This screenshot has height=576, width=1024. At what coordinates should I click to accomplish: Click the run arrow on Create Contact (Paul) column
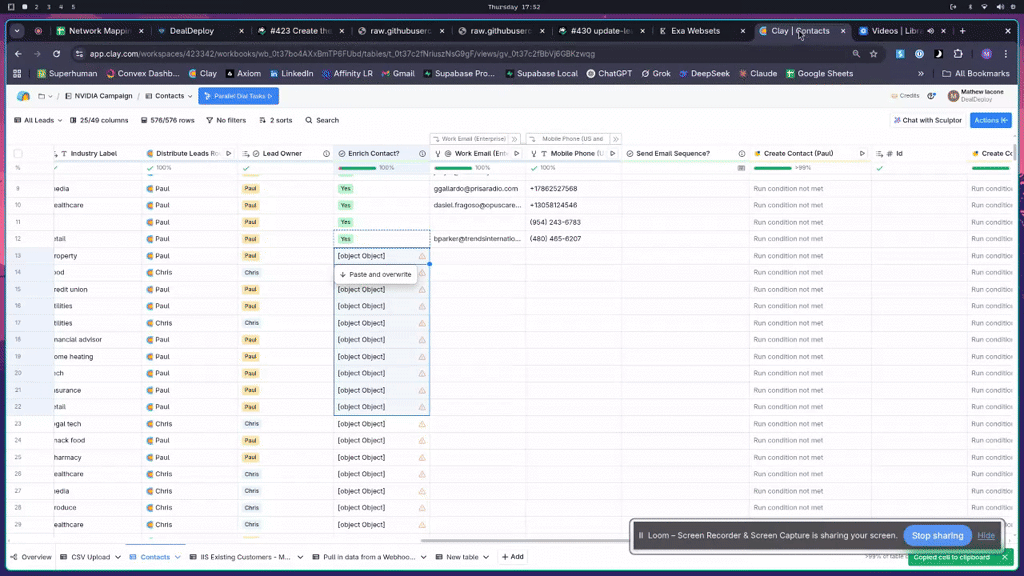(862, 153)
